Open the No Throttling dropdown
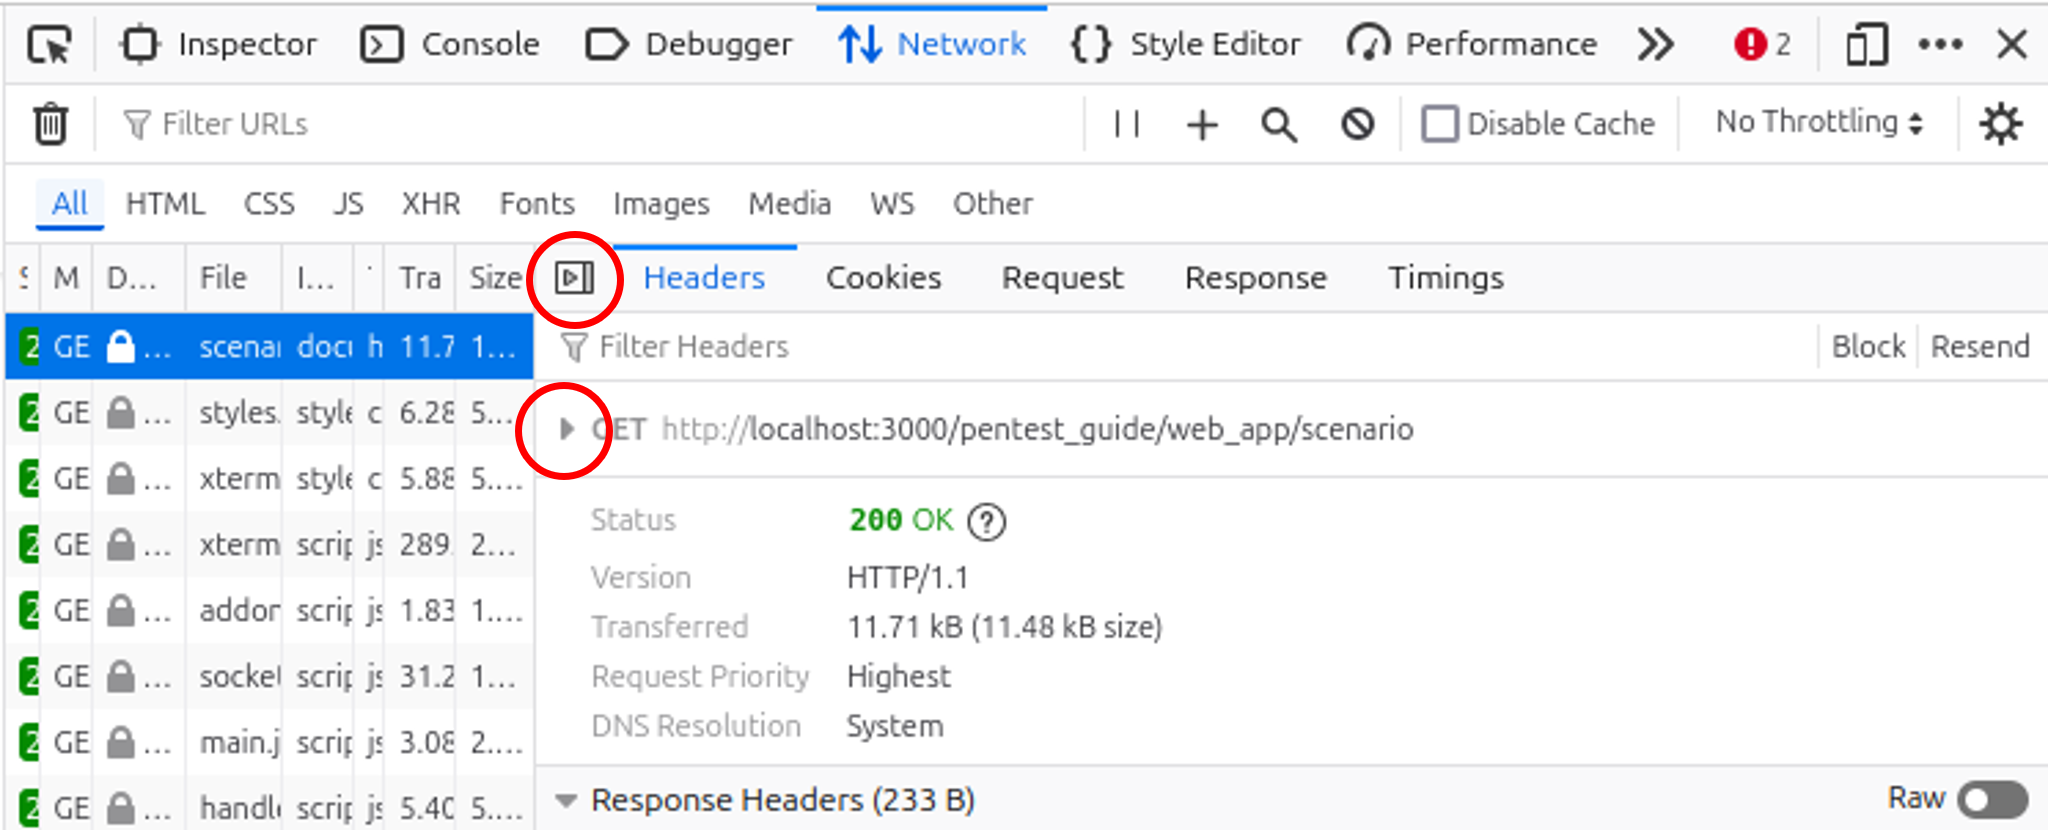Image resolution: width=2048 pixels, height=830 pixels. click(x=1819, y=122)
